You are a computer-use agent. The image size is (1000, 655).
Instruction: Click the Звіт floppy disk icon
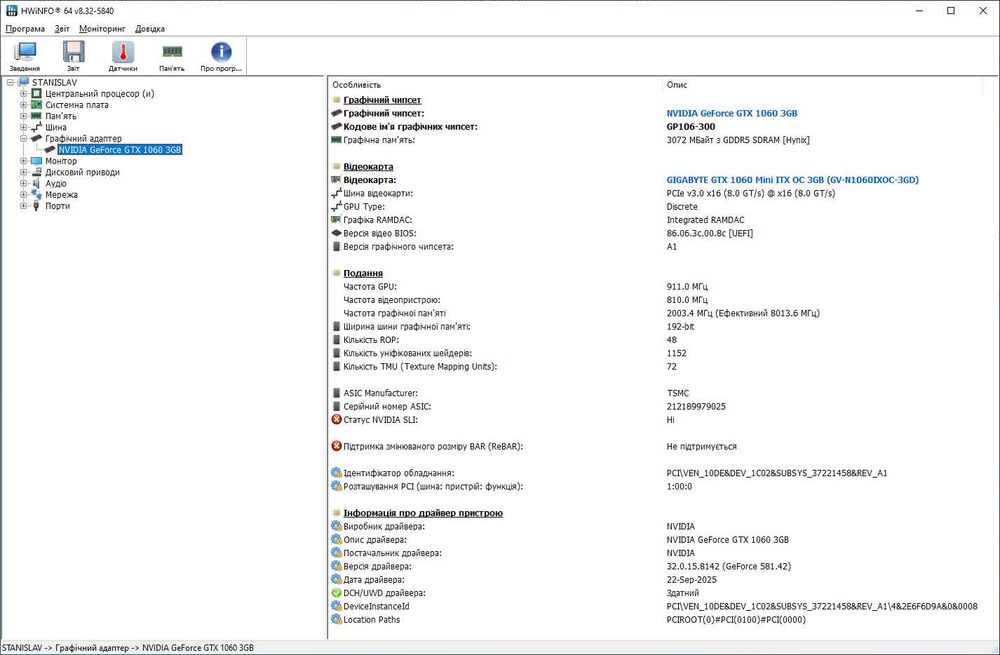73,52
